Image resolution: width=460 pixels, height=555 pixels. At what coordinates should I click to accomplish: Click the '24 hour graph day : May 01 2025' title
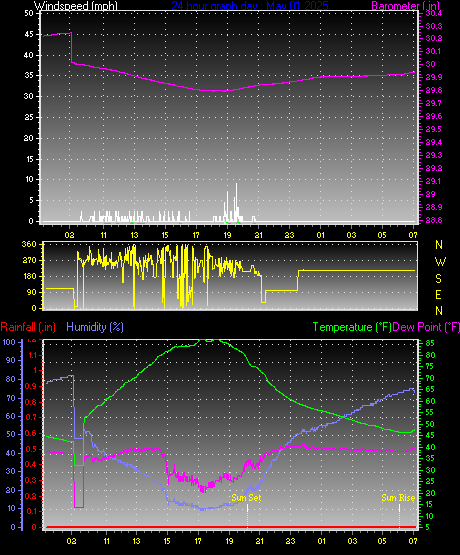(250, 5)
